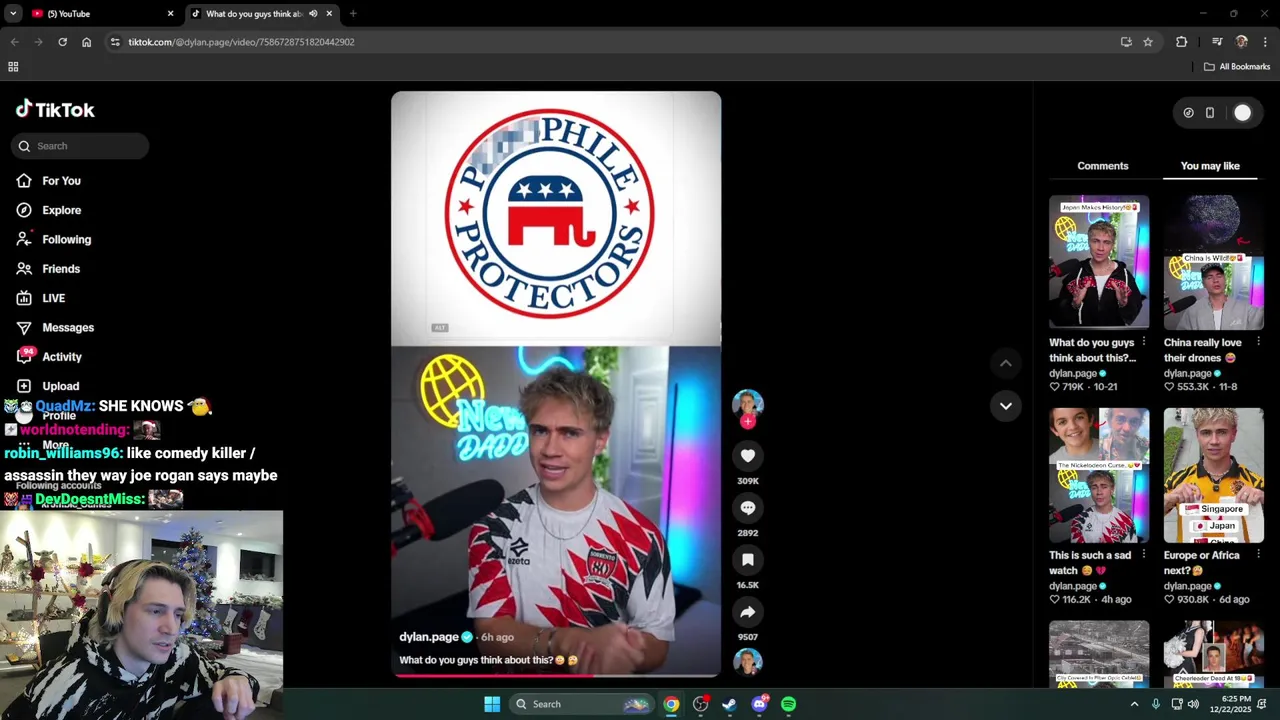Open the Chrome profile avatar
The image size is (1280, 720).
point(1242,42)
